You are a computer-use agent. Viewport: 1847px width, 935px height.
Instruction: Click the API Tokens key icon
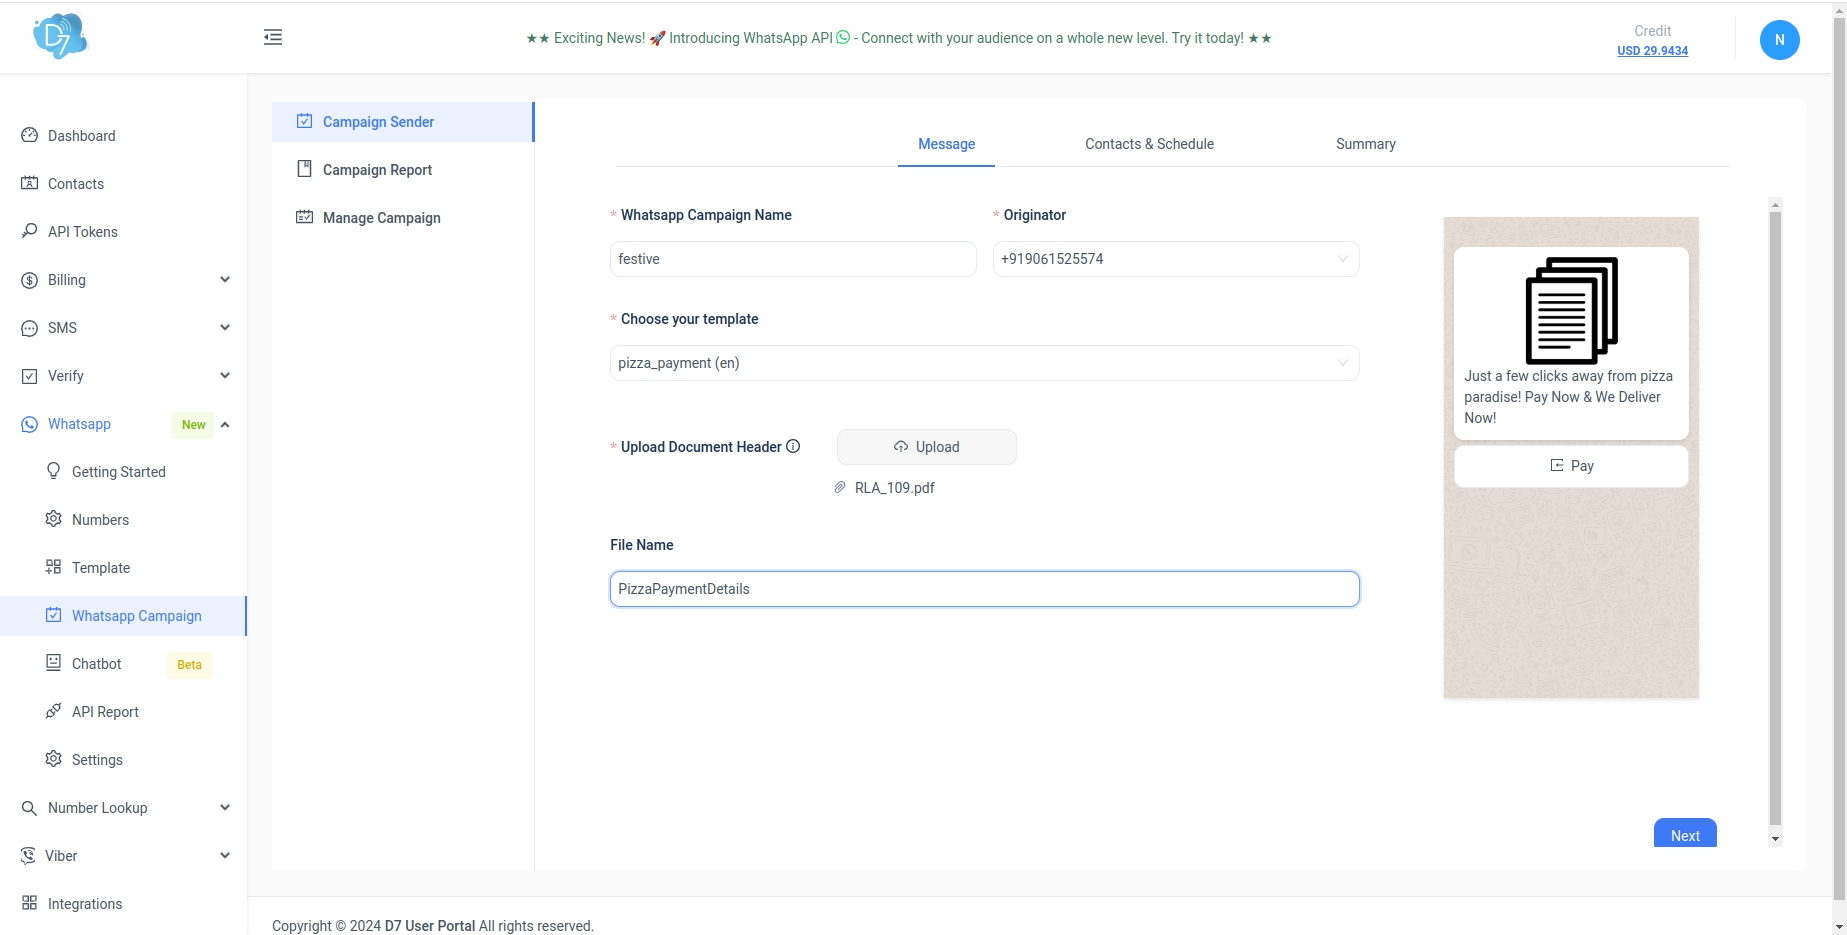[30, 232]
